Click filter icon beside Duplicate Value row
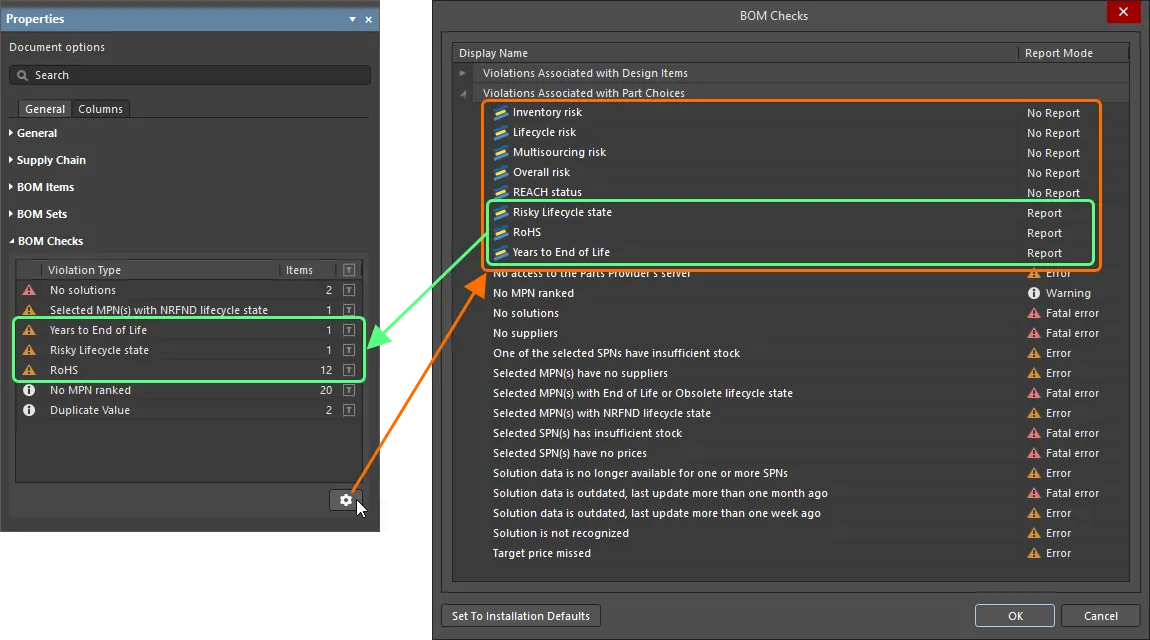Screen dimensions: 1150x640 [x=348, y=410]
